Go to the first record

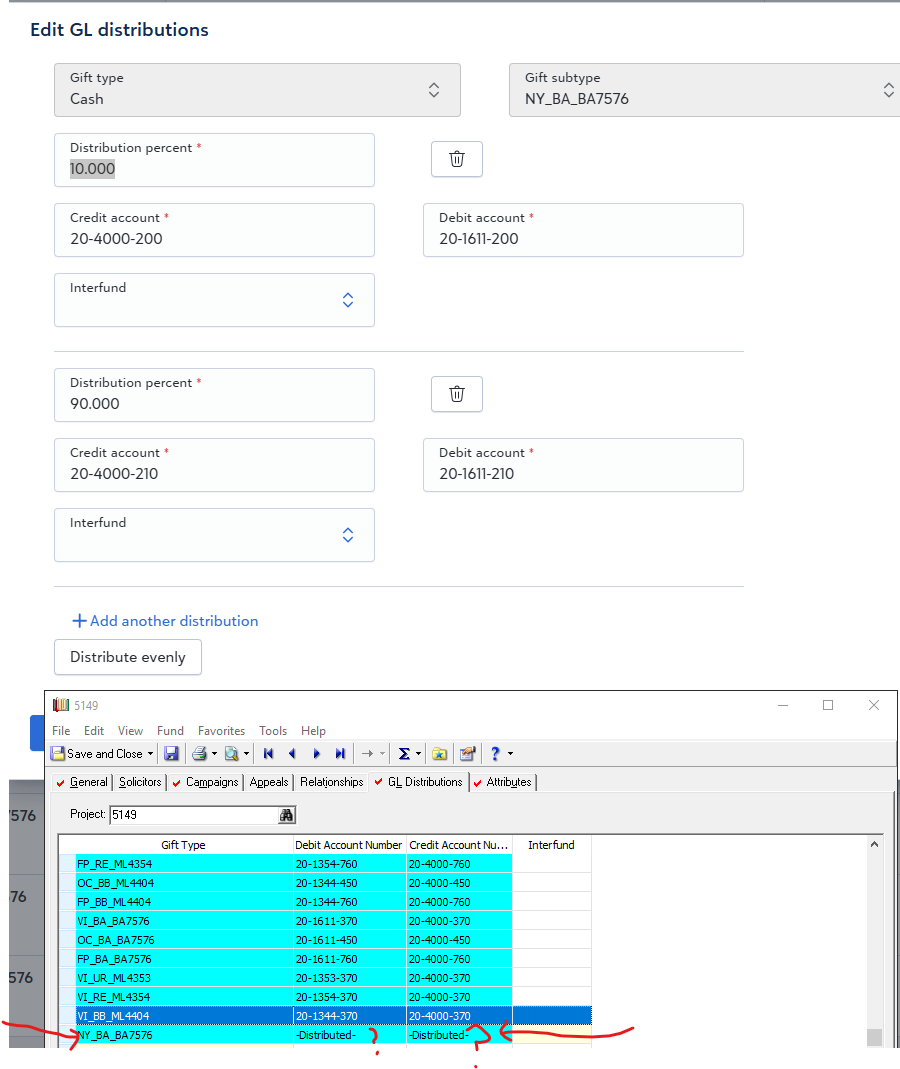point(269,753)
